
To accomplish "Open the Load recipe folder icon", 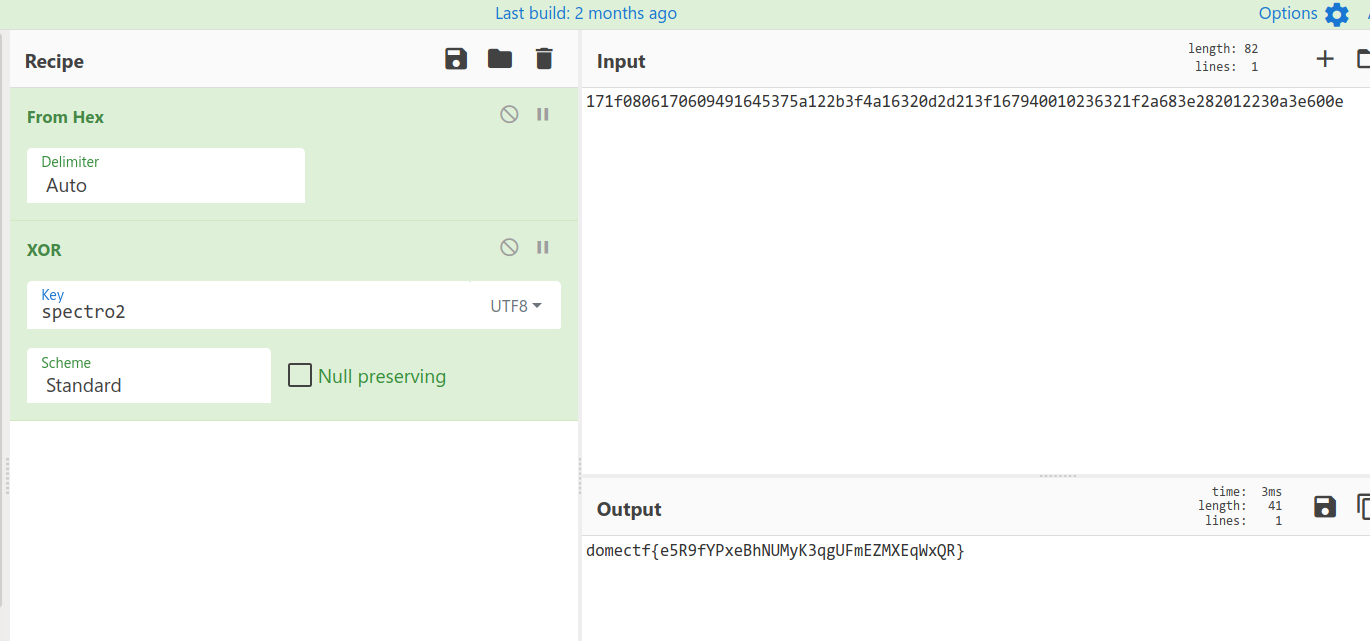I will click(x=500, y=59).
